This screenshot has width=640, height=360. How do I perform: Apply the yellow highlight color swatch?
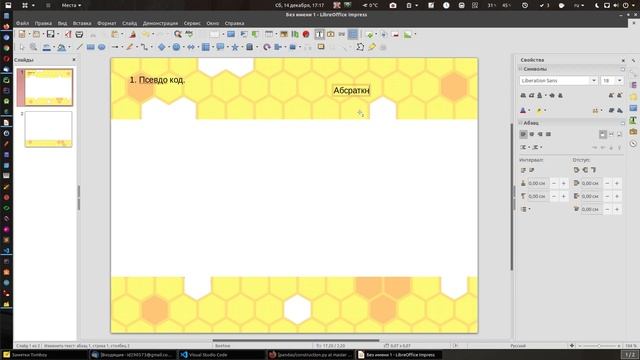point(539,111)
